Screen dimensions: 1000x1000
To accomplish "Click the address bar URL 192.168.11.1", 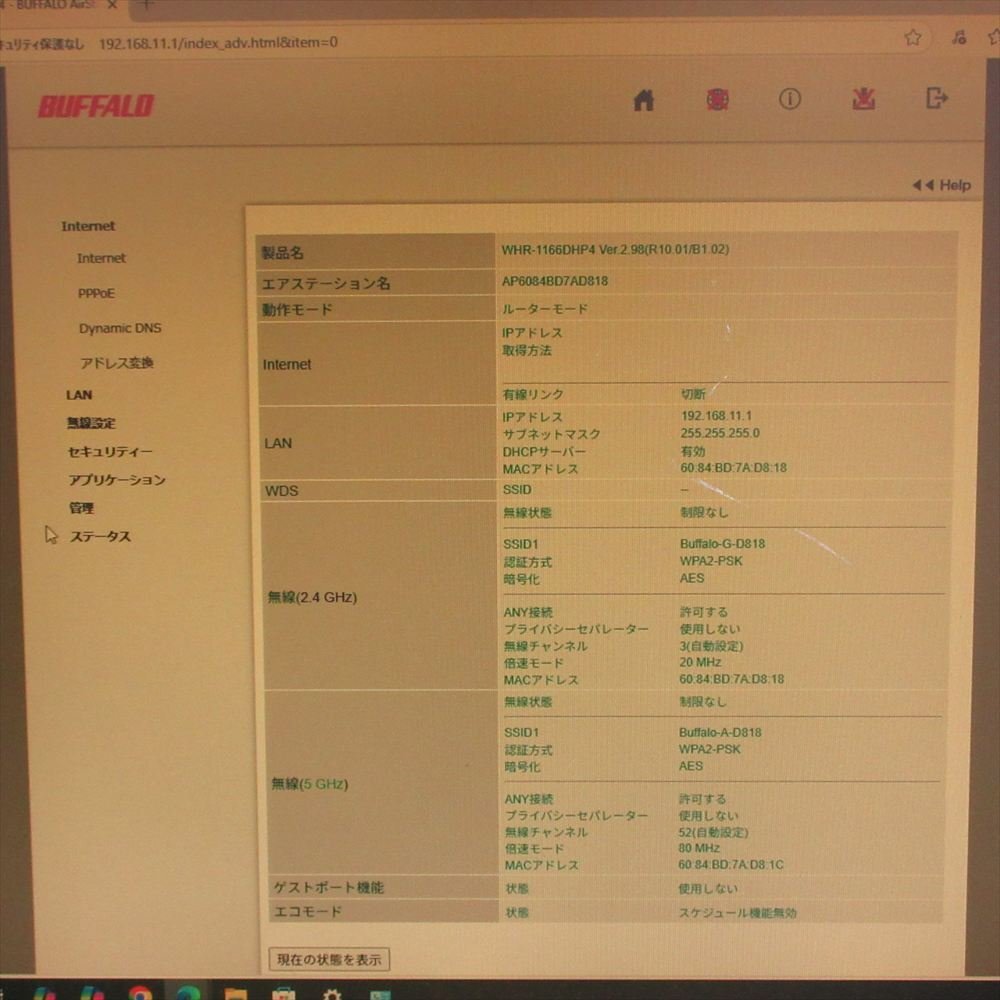I will pyautogui.click(x=218, y=43).
